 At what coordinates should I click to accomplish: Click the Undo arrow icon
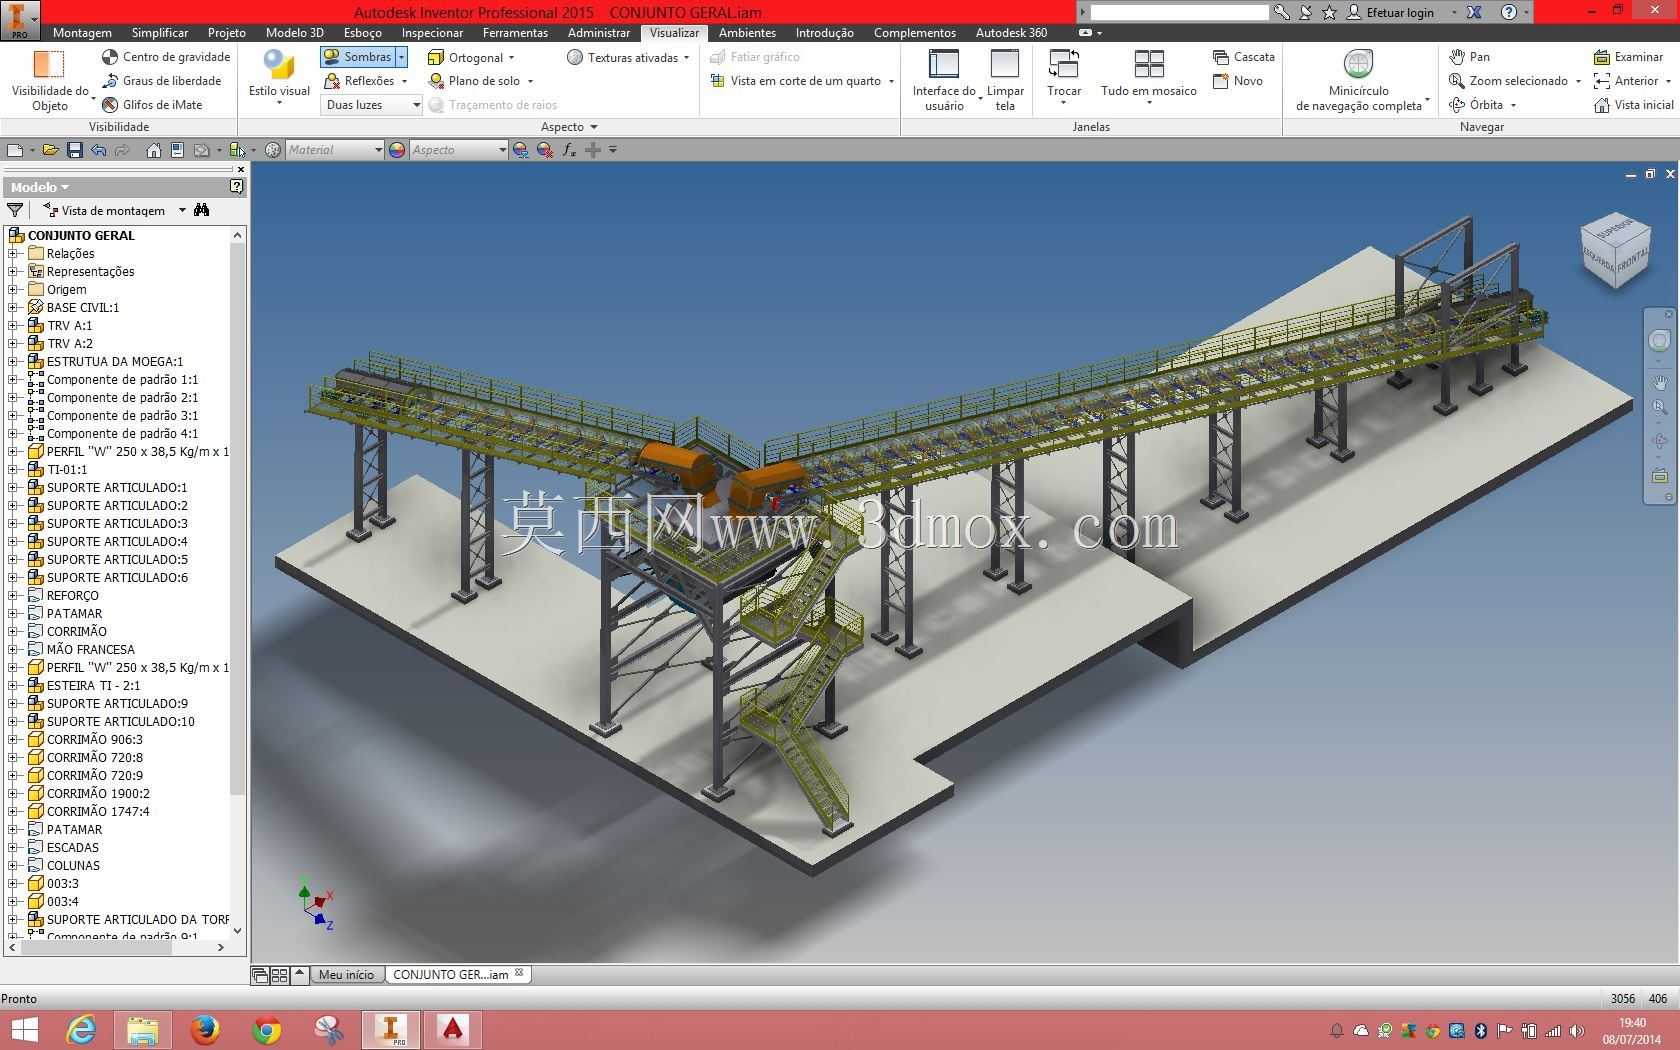[98, 150]
